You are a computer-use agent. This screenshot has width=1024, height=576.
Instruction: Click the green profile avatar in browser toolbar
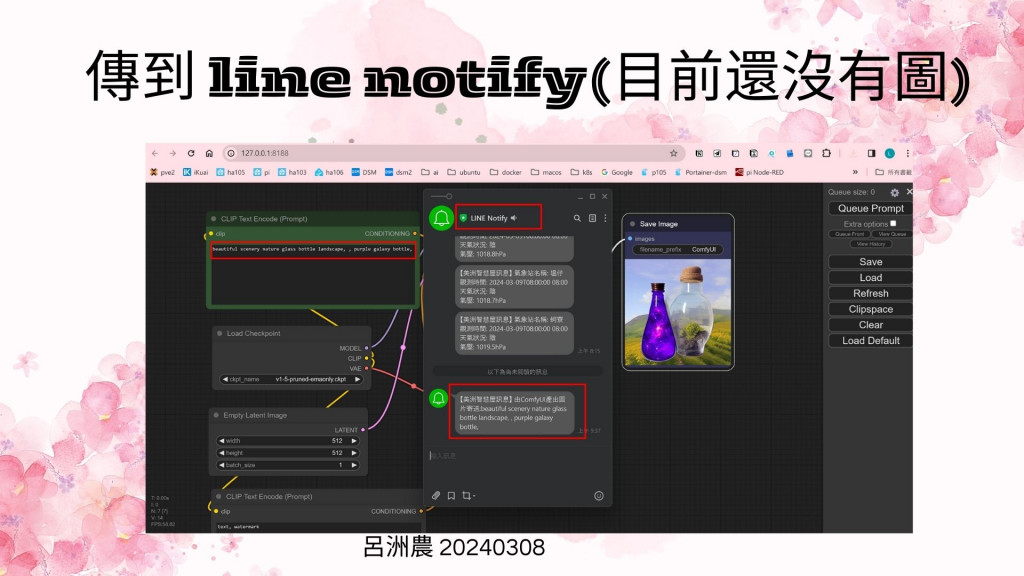click(x=889, y=153)
